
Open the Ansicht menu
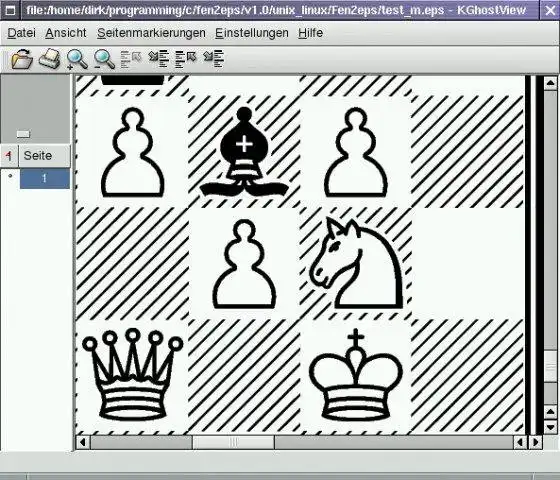66,33
